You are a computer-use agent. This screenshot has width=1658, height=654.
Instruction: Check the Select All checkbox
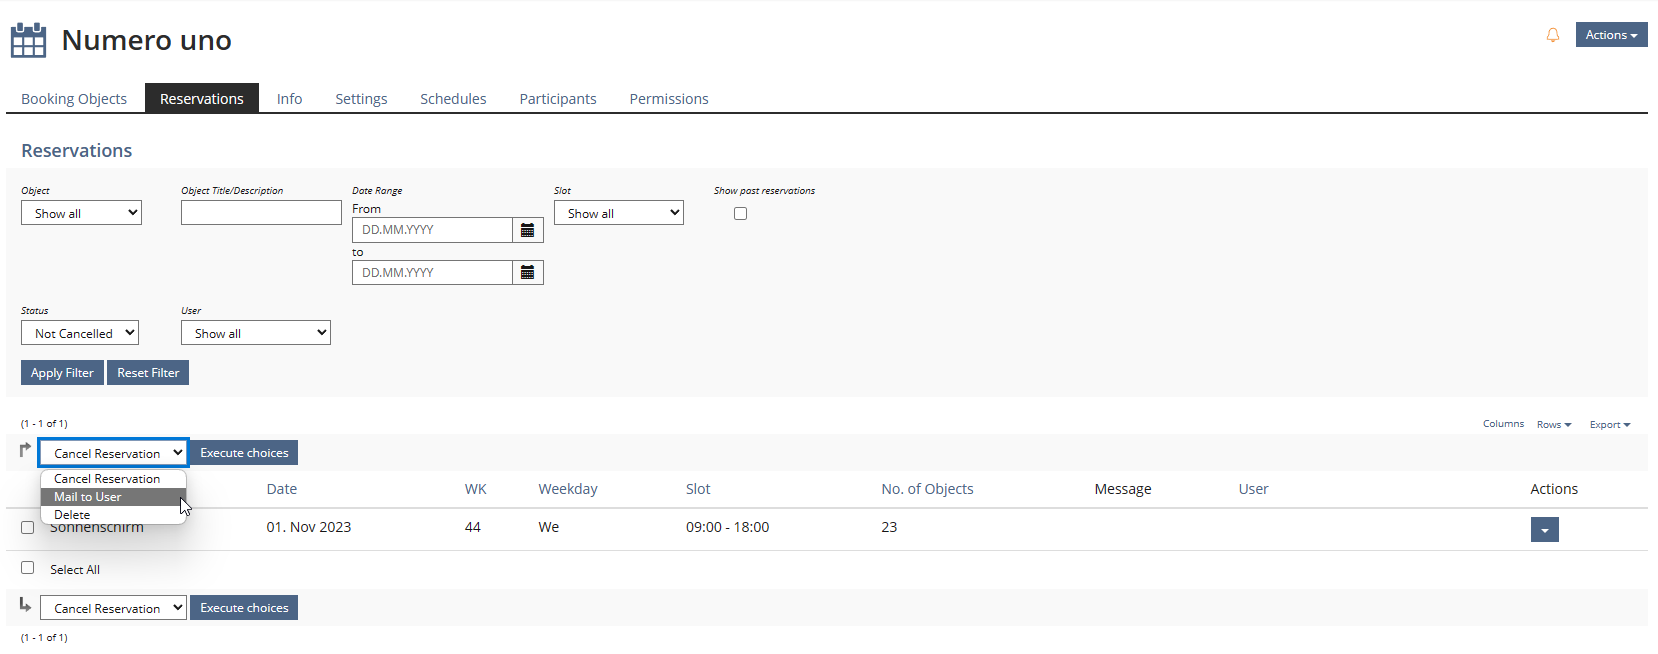click(28, 568)
